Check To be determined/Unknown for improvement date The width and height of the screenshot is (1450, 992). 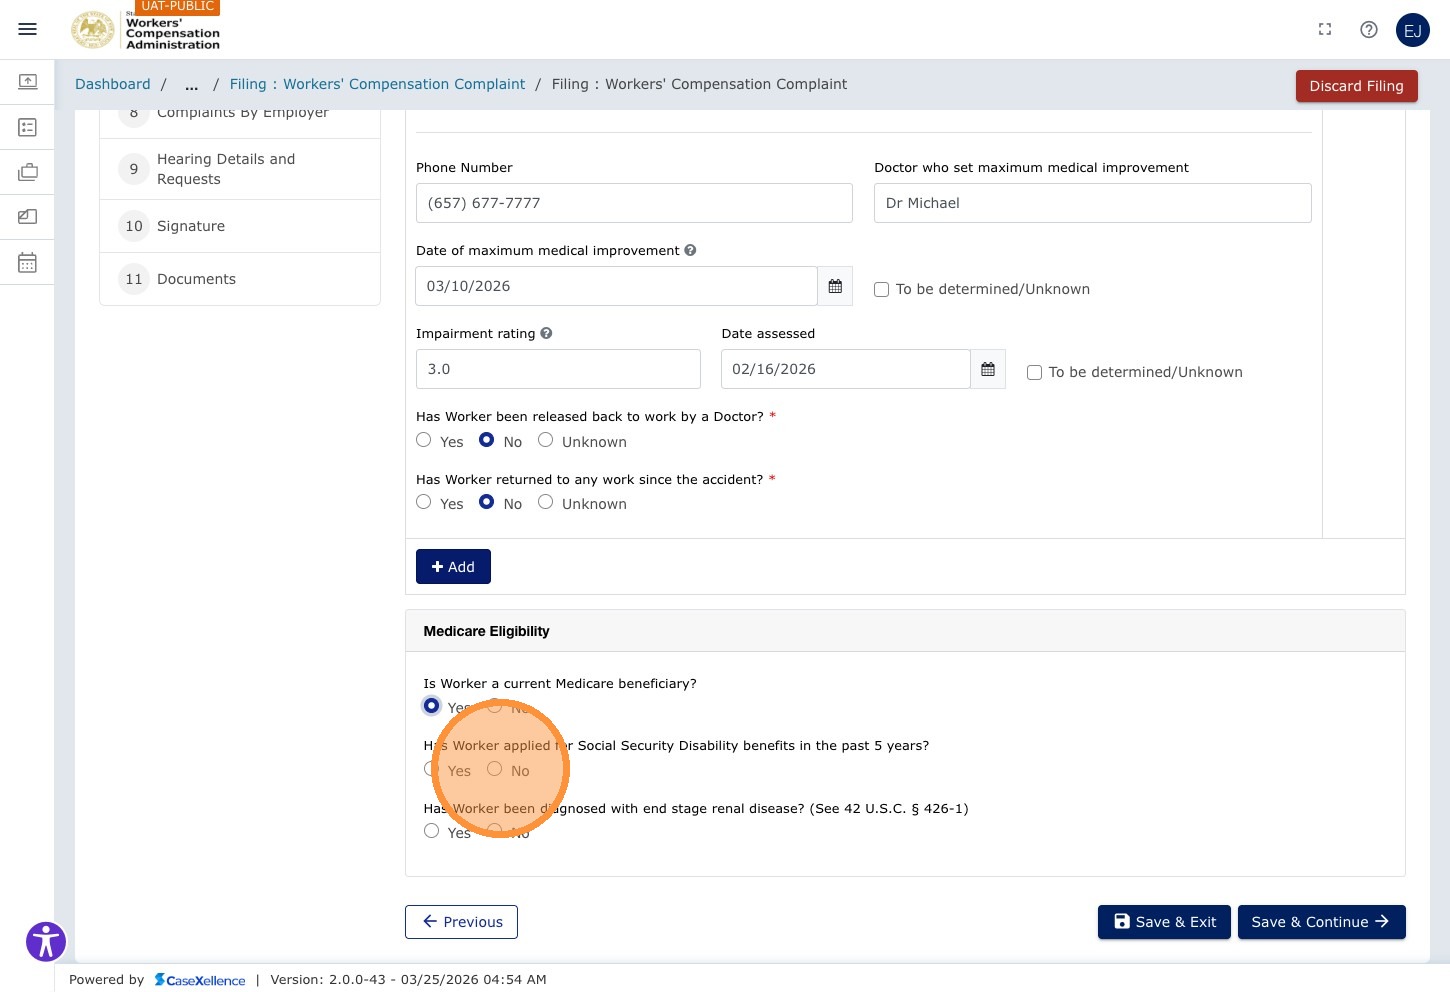coord(881,289)
